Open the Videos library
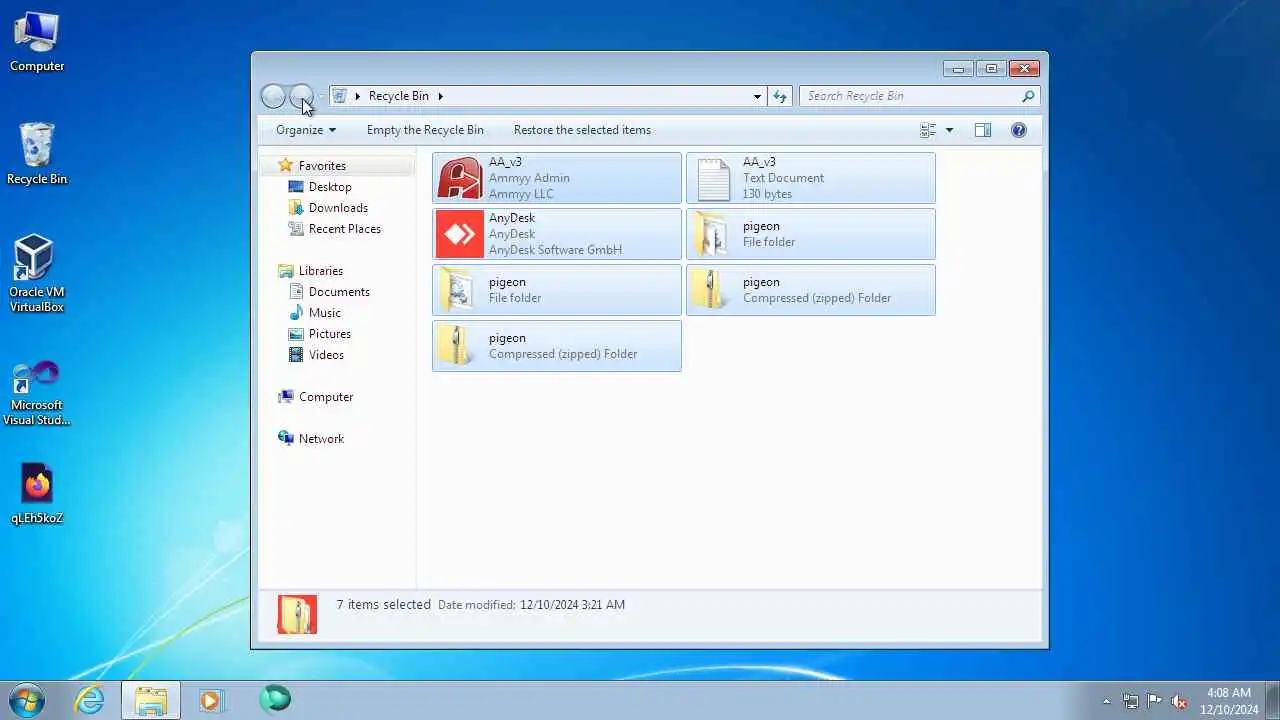 [x=326, y=355]
